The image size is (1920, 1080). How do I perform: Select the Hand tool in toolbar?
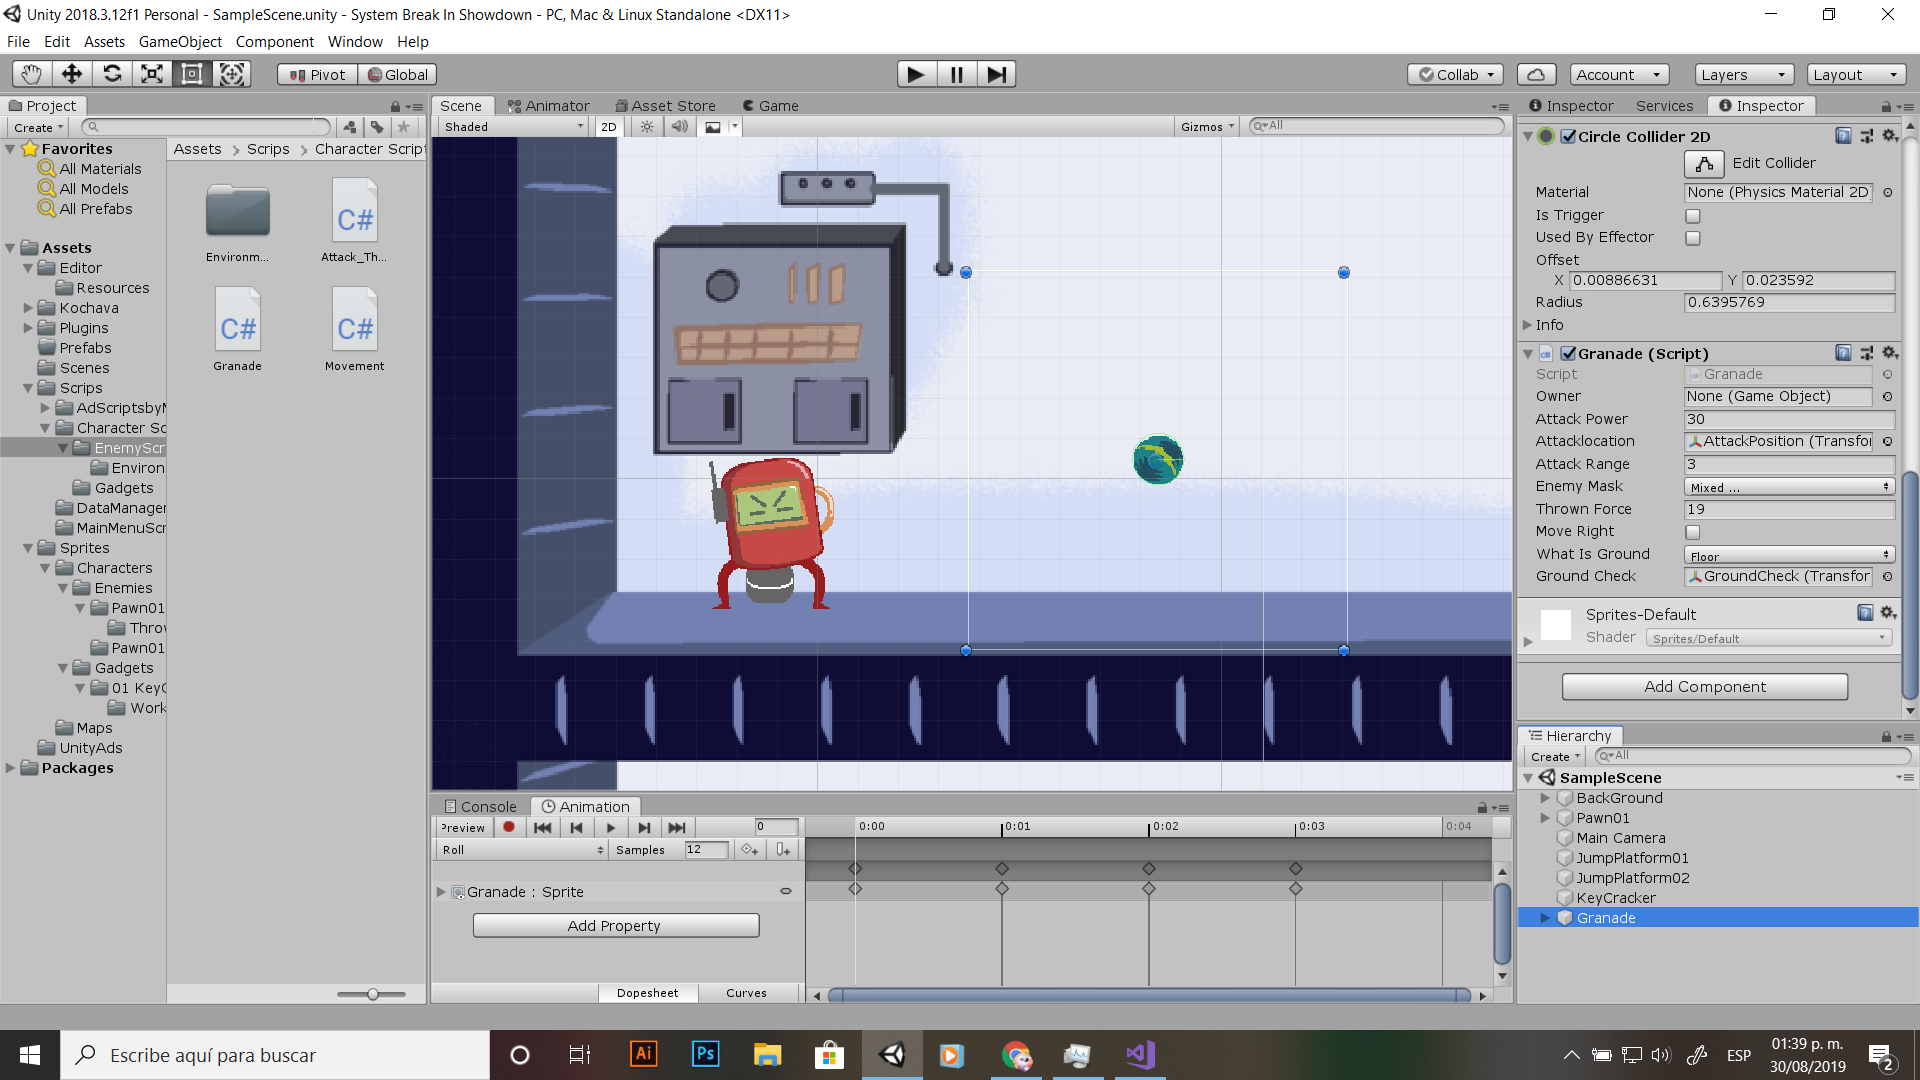click(x=32, y=74)
